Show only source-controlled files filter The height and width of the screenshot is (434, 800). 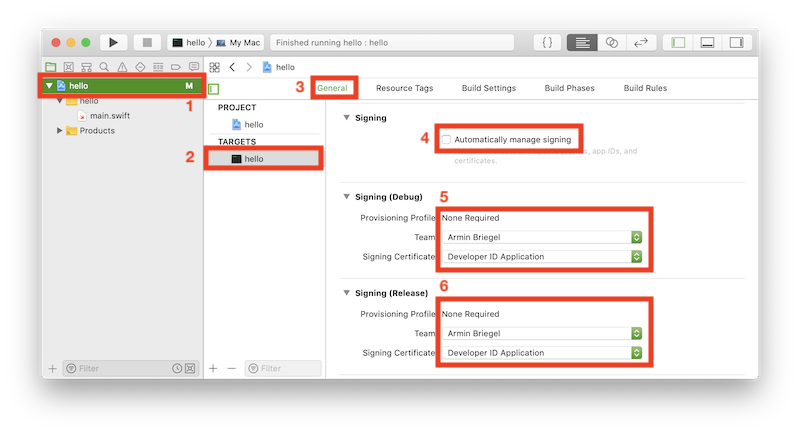point(190,368)
